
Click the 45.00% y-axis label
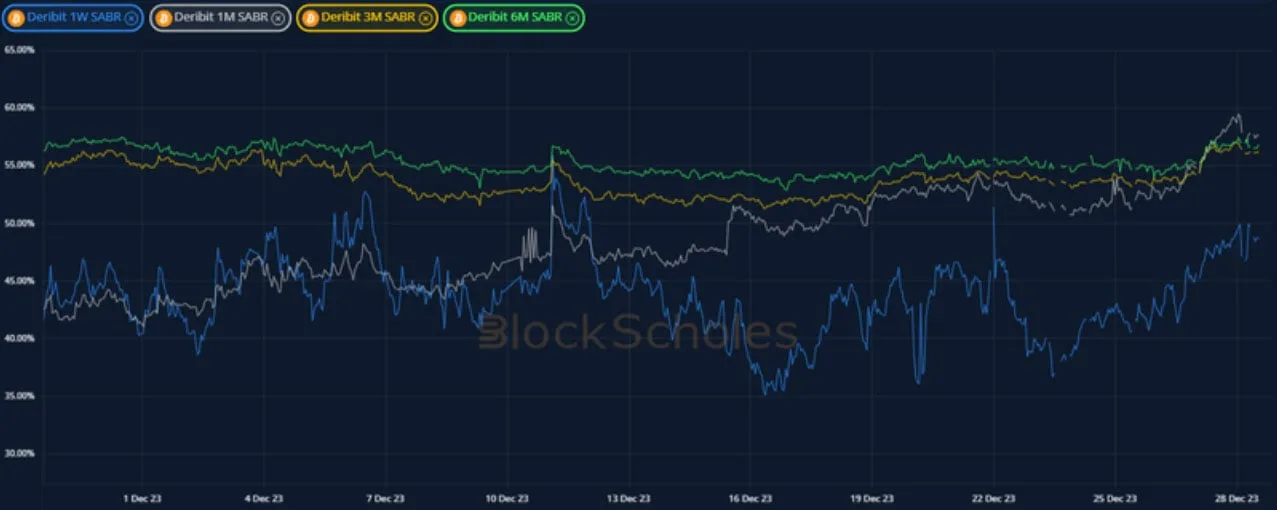(19, 281)
